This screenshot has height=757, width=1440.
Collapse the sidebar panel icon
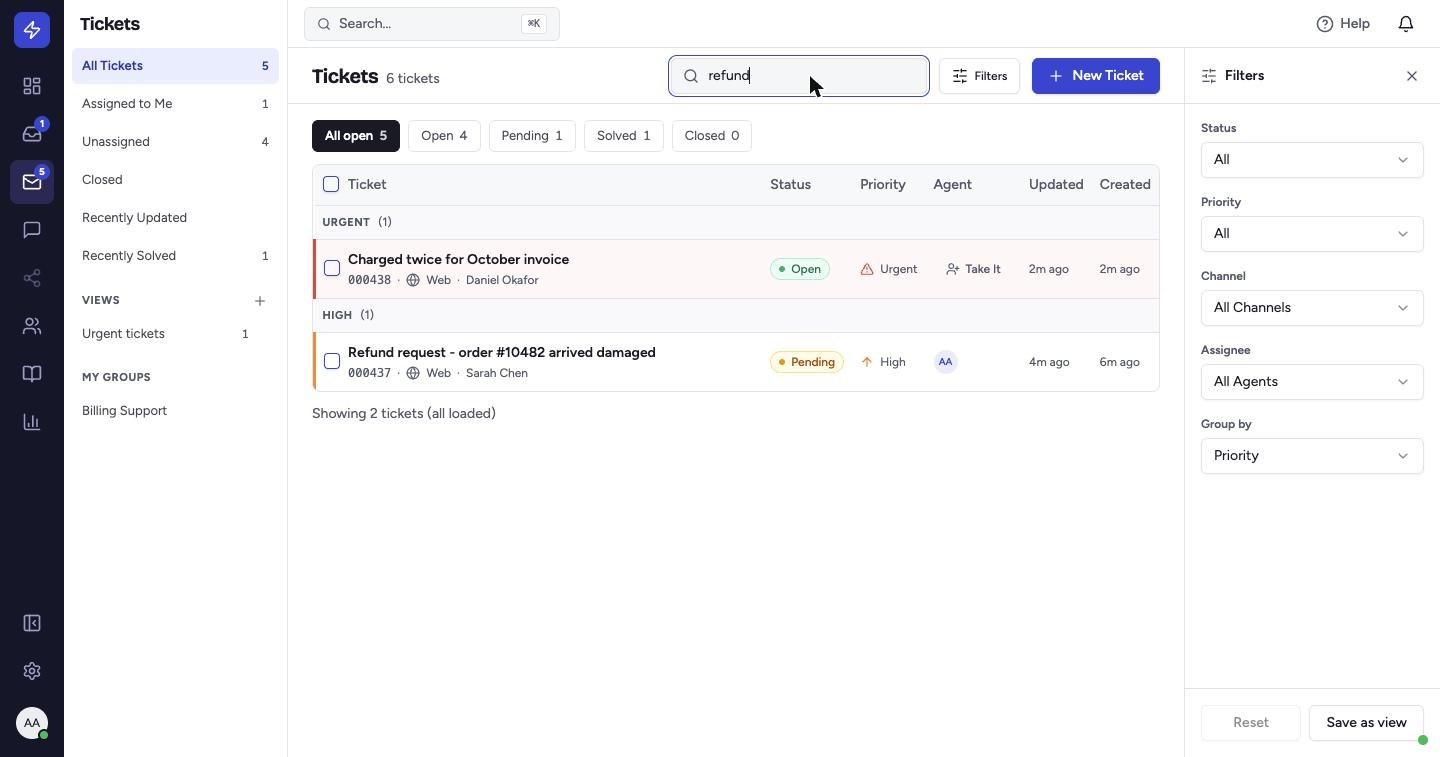32,623
